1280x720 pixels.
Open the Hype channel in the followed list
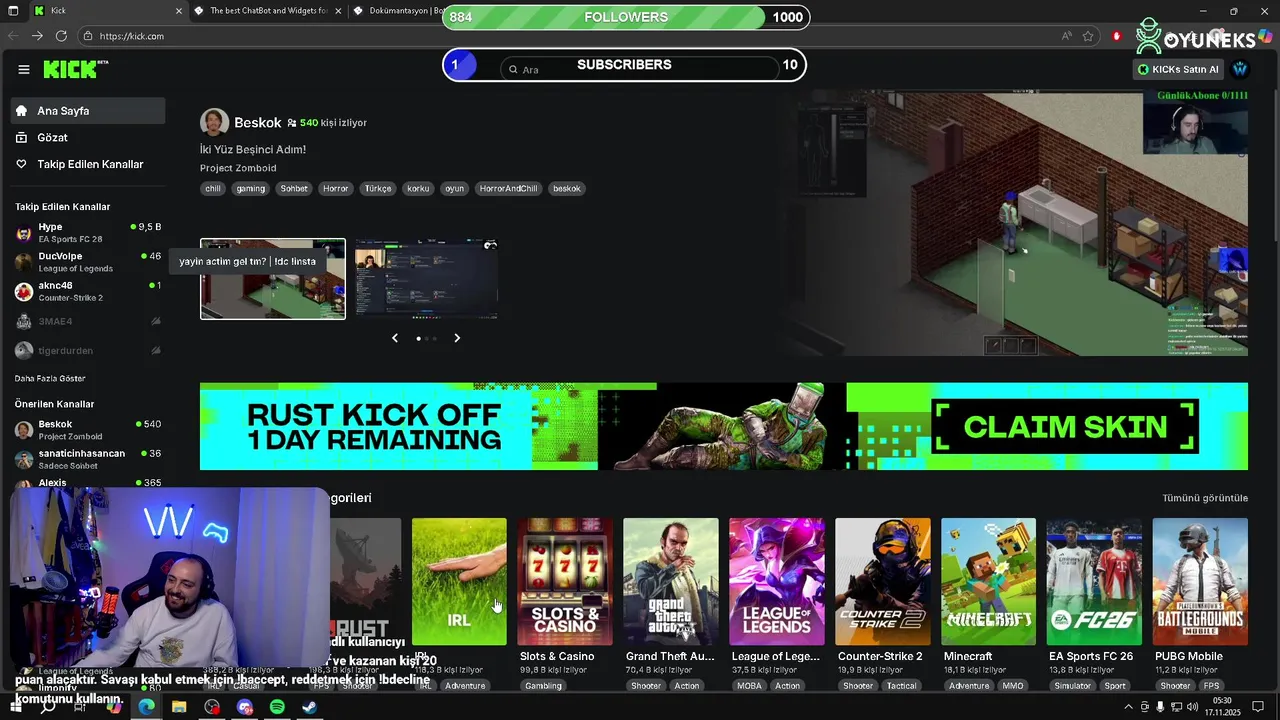coord(88,233)
